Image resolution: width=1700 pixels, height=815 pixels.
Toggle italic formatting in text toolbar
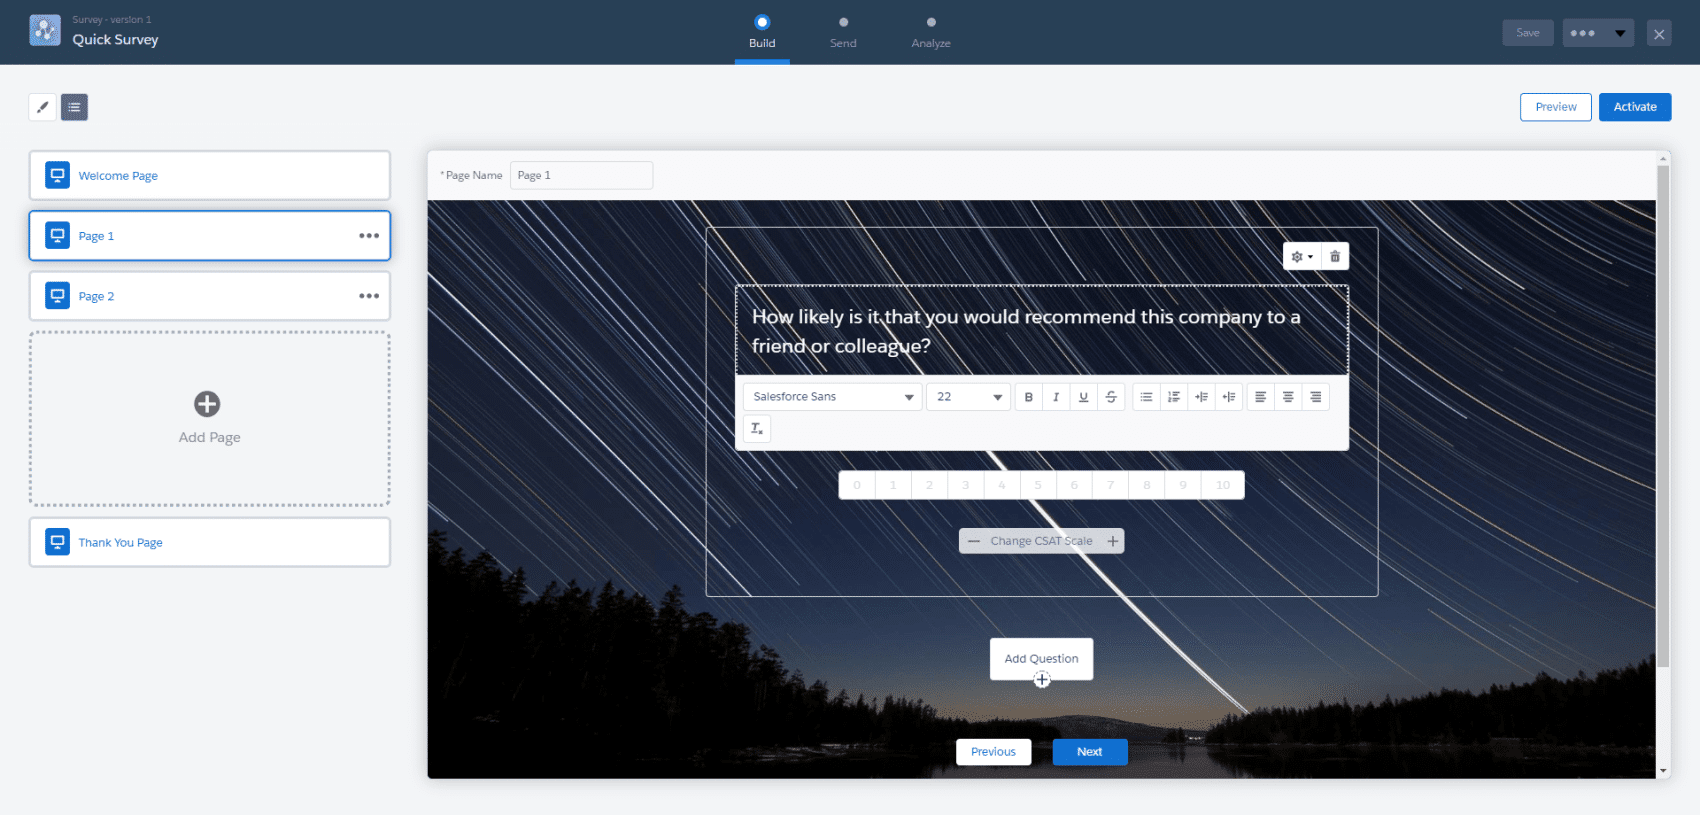pos(1056,397)
